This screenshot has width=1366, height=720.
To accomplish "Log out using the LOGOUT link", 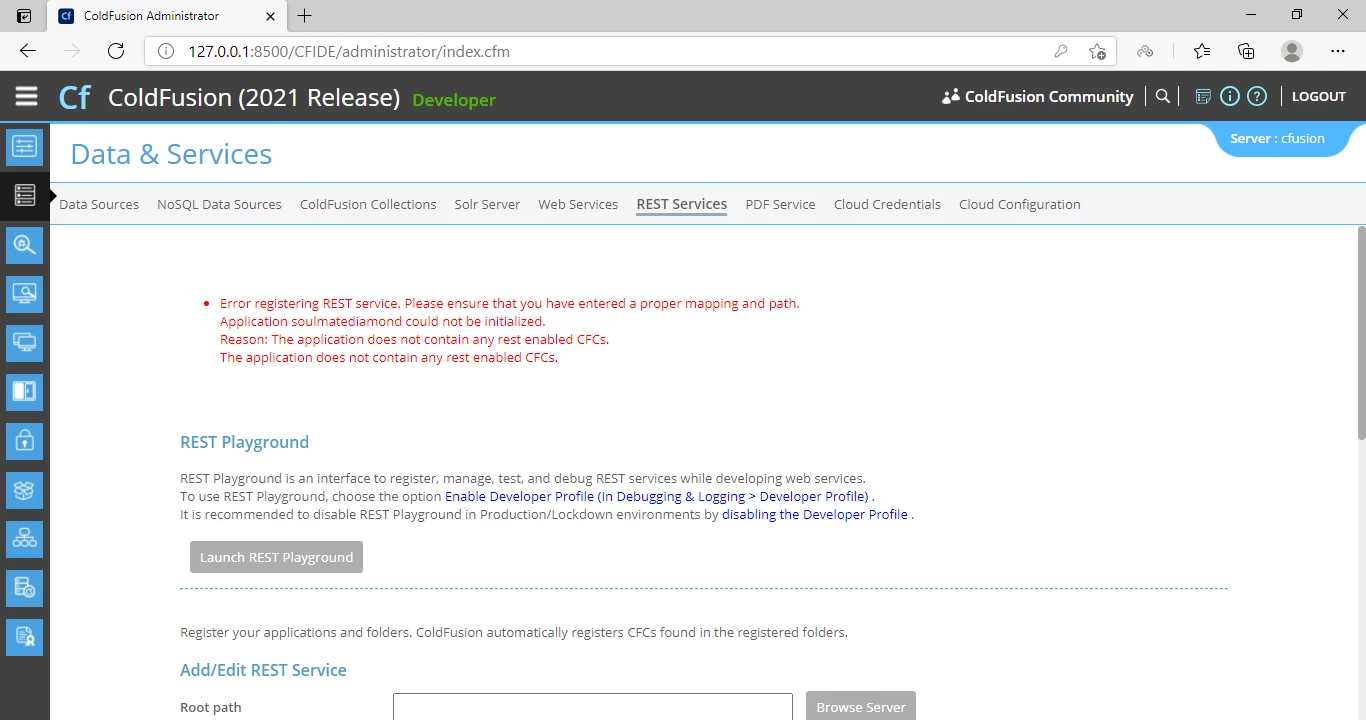I will tap(1319, 96).
